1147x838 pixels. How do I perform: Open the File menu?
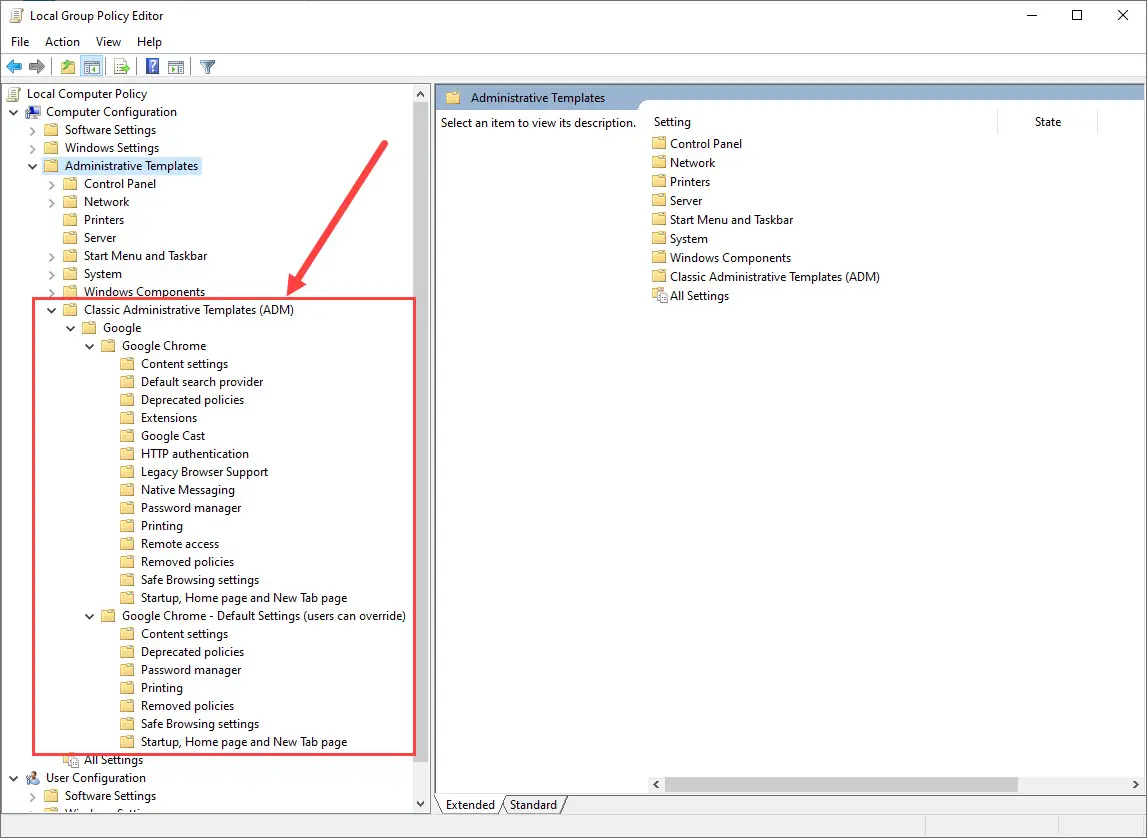click(x=20, y=42)
